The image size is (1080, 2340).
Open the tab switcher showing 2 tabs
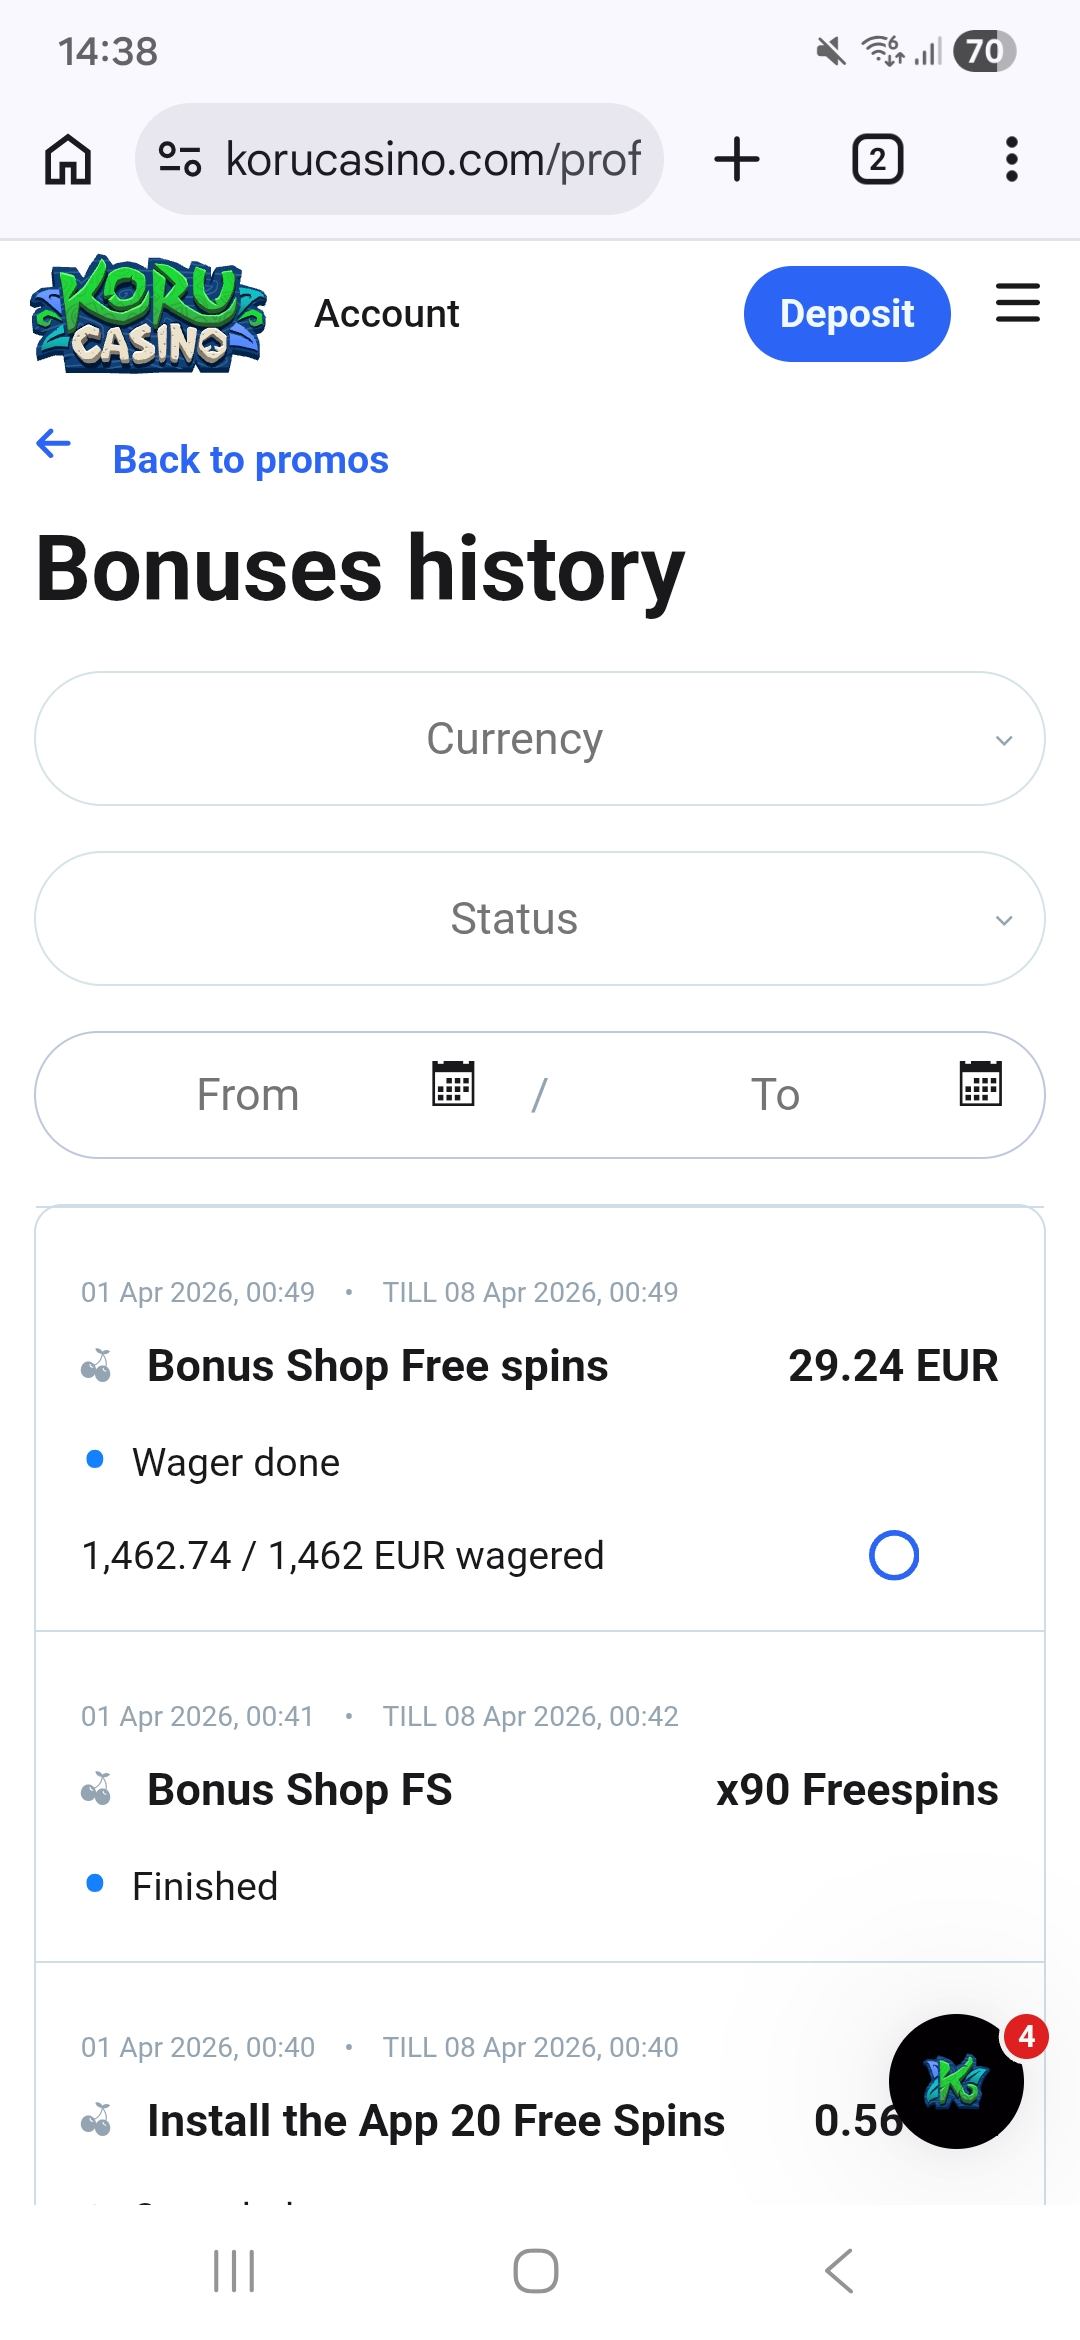pos(877,160)
